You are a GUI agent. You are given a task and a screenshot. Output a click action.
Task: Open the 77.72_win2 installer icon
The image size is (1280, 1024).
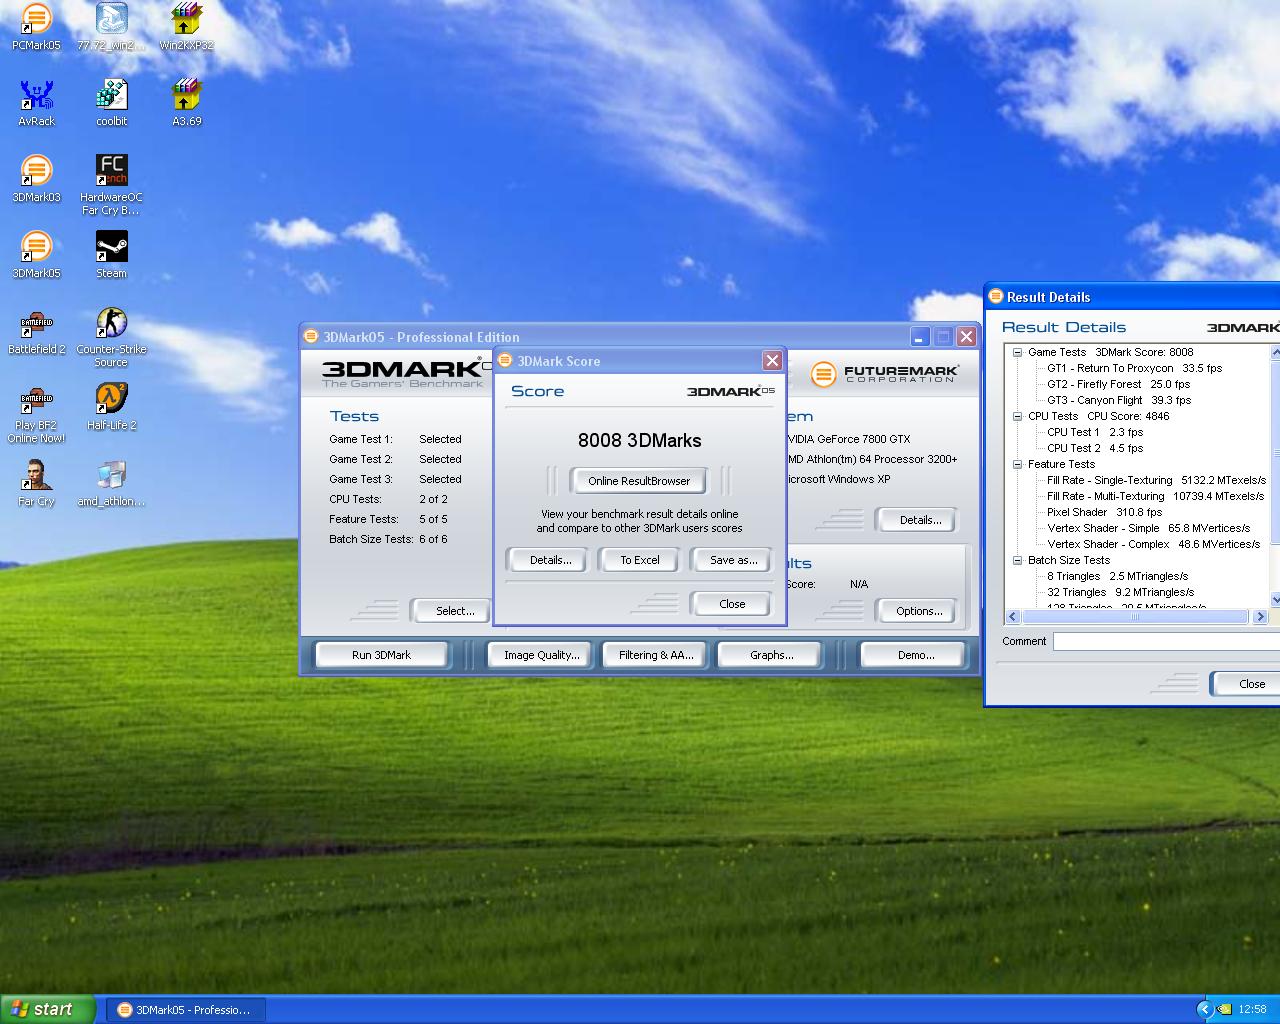pyautogui.click(x=111, y=27)
